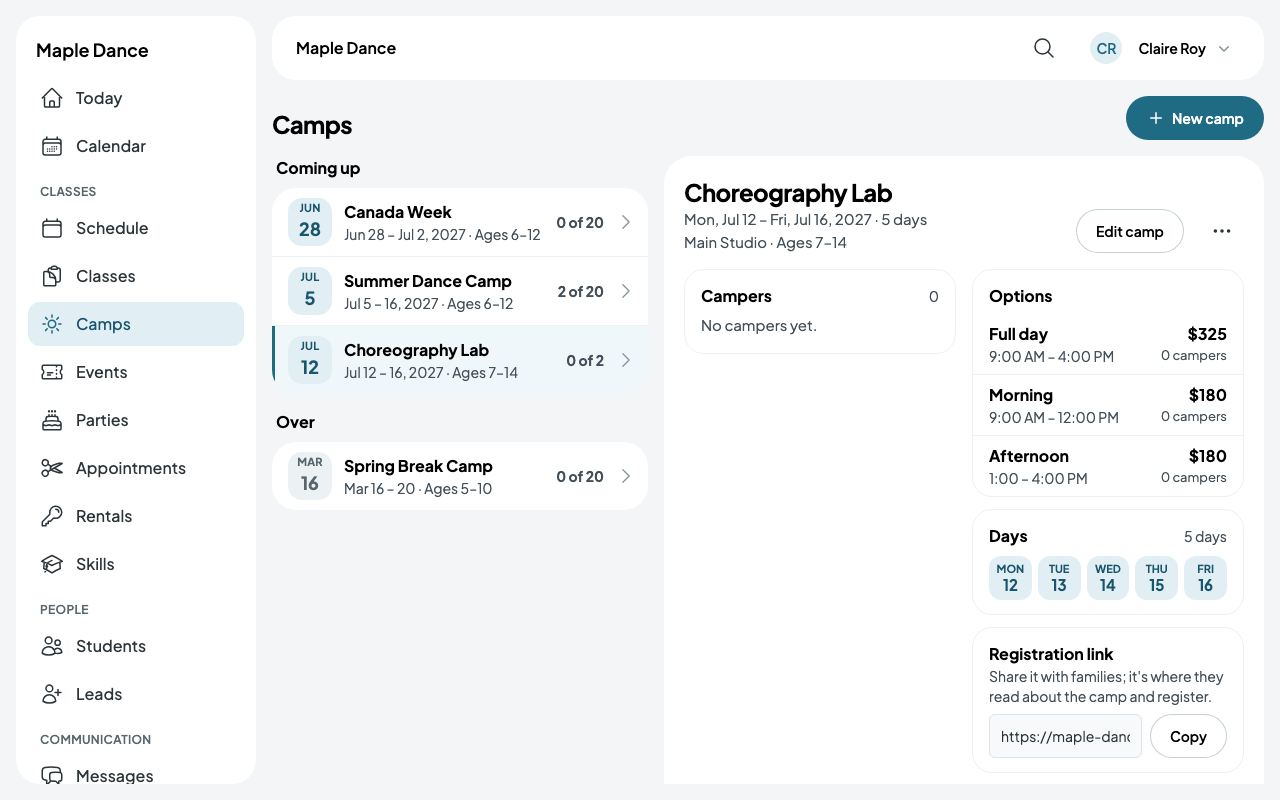Open the three-dot more options menu
1280x800 pixels.
point(1222,231)
